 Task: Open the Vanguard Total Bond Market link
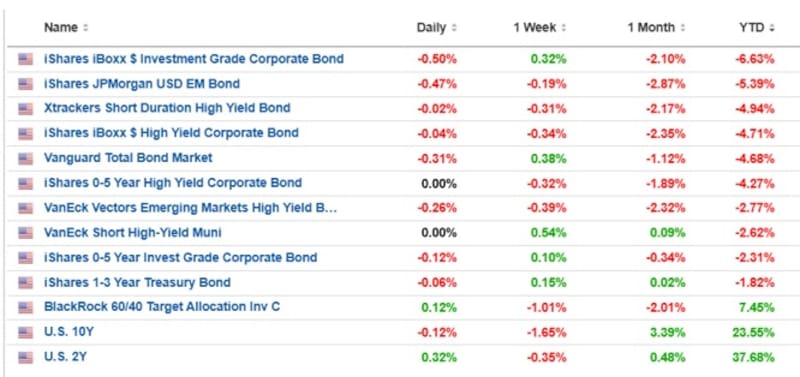click(128, 158)
